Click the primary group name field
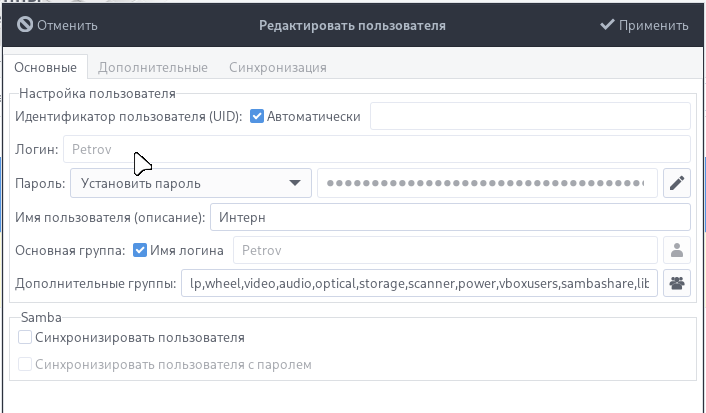The height and width of the screenshot is (413, 706). 445,250
